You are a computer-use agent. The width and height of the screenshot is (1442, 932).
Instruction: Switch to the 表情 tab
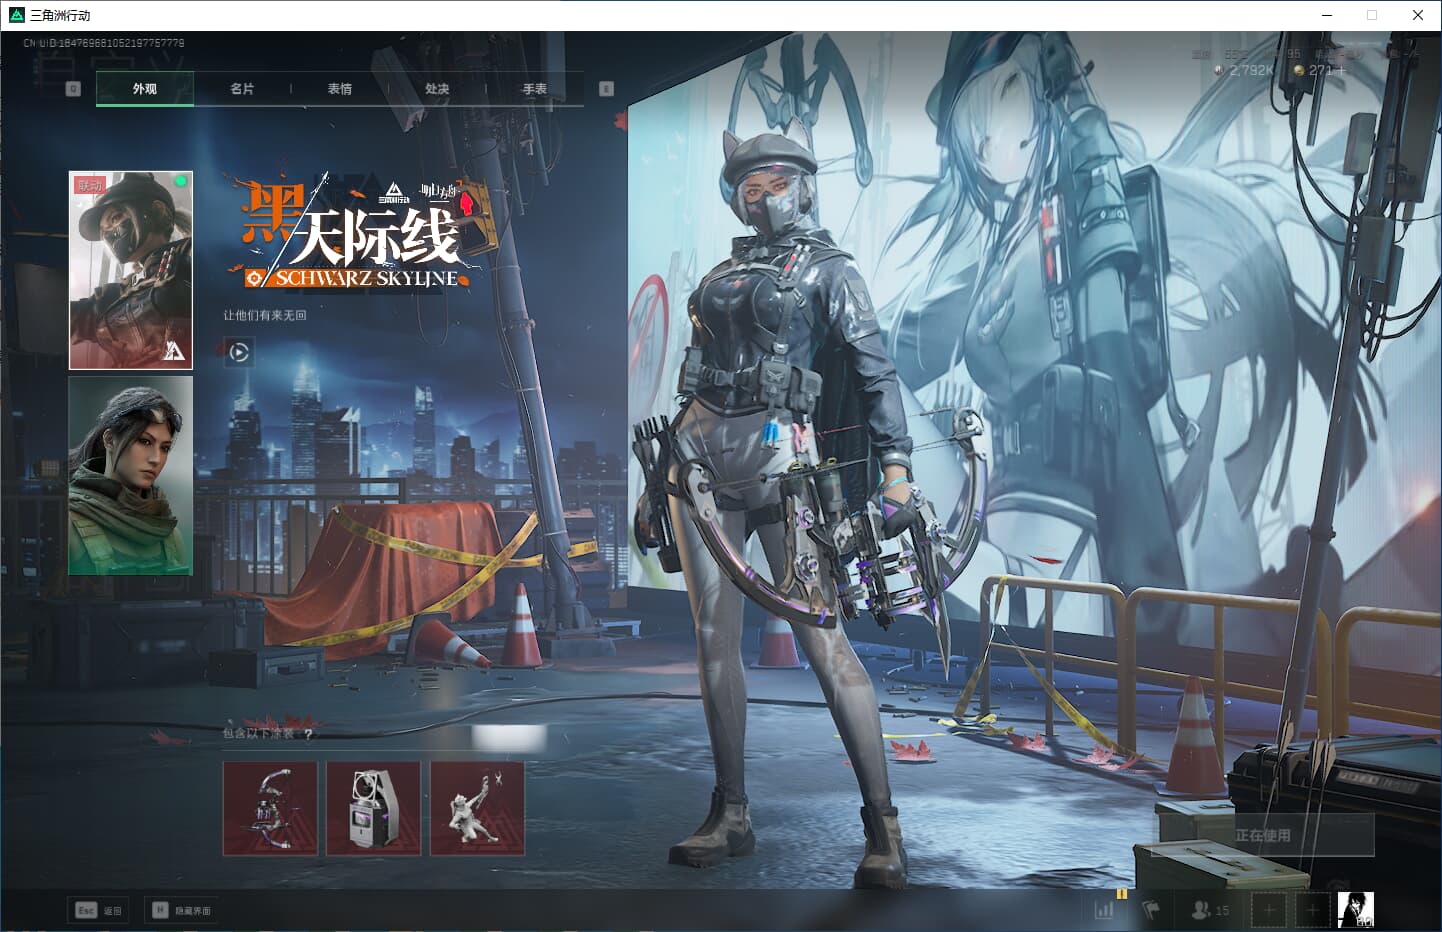340,89
